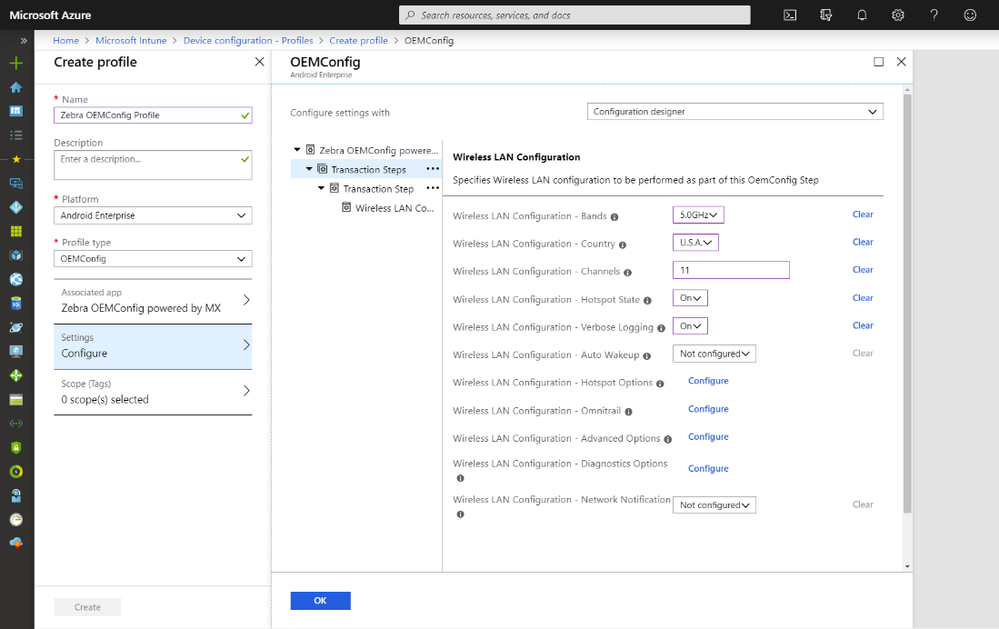The height and width of the screenshot is (629, 999).
Task: Open Azure Cosmos DB planet icon
Action: click(x=17, y=328)
